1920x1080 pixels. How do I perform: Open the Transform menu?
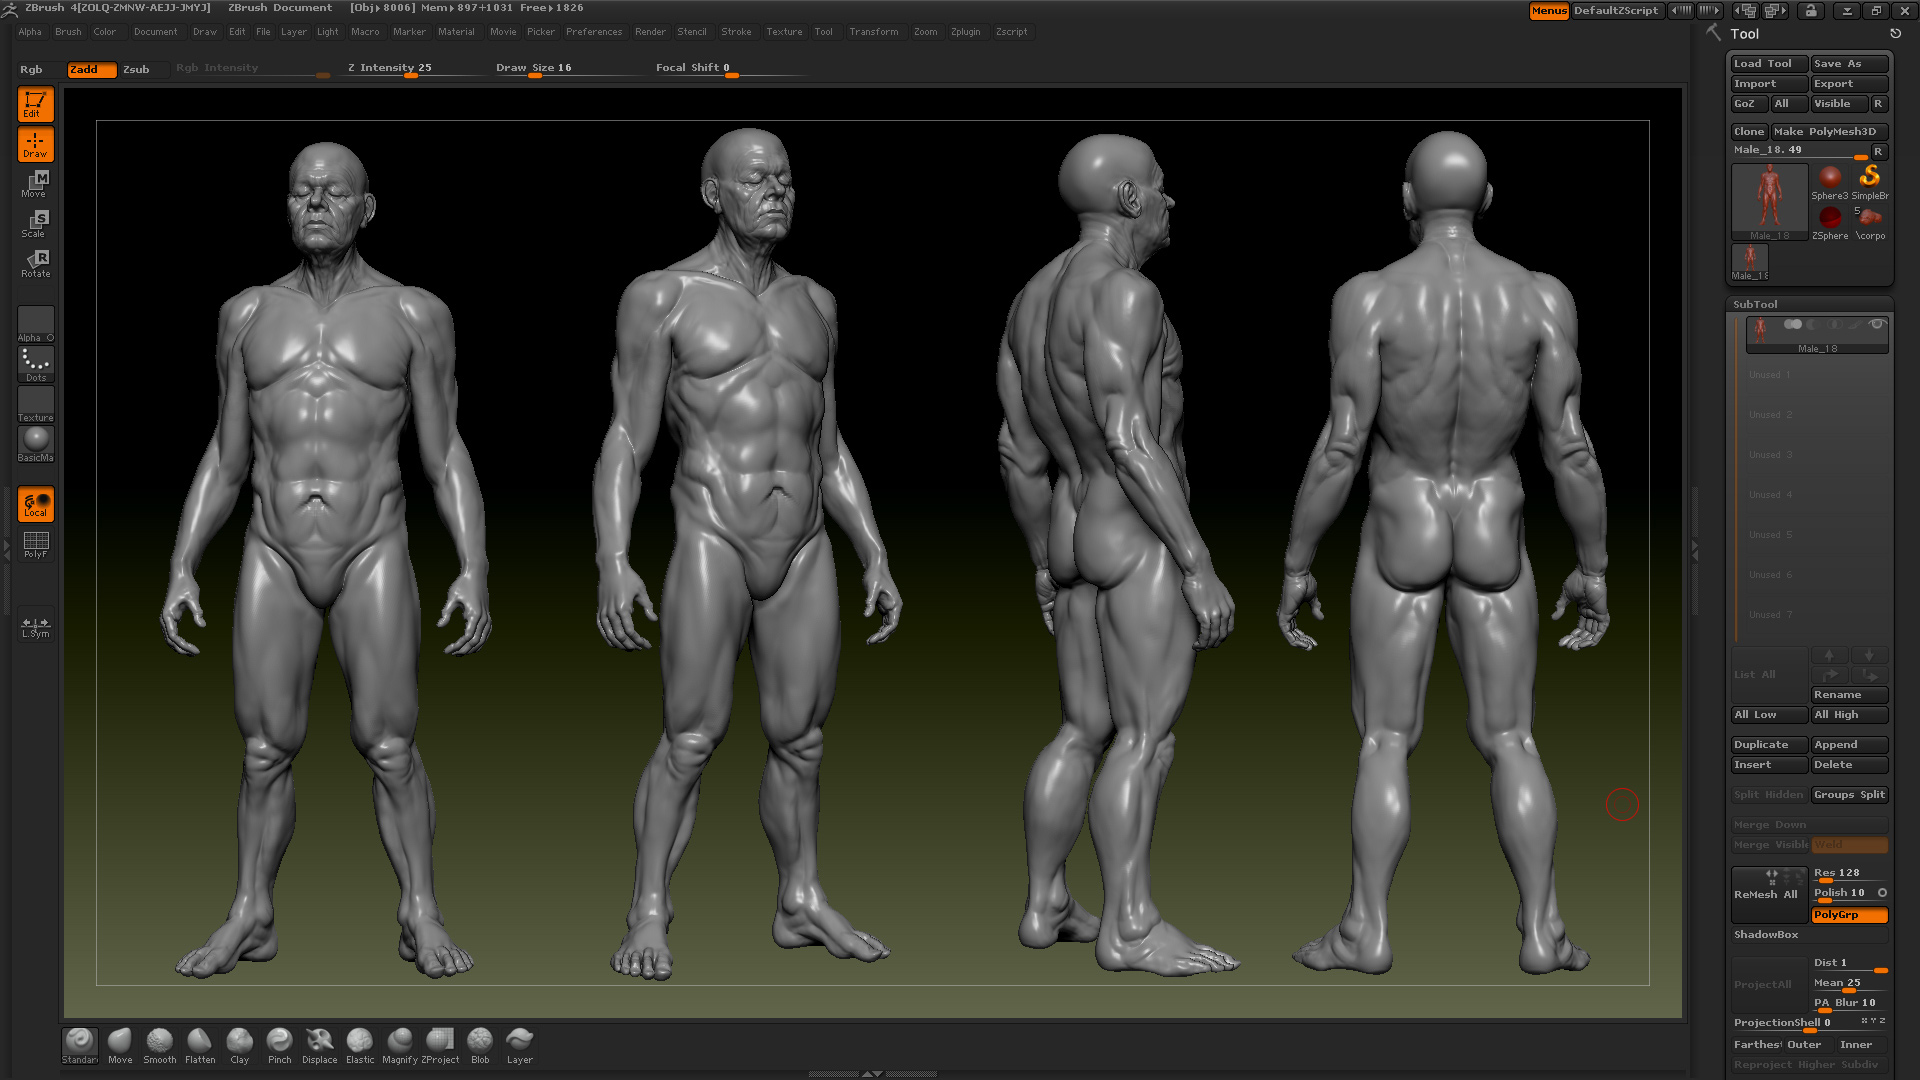(873, 32)
